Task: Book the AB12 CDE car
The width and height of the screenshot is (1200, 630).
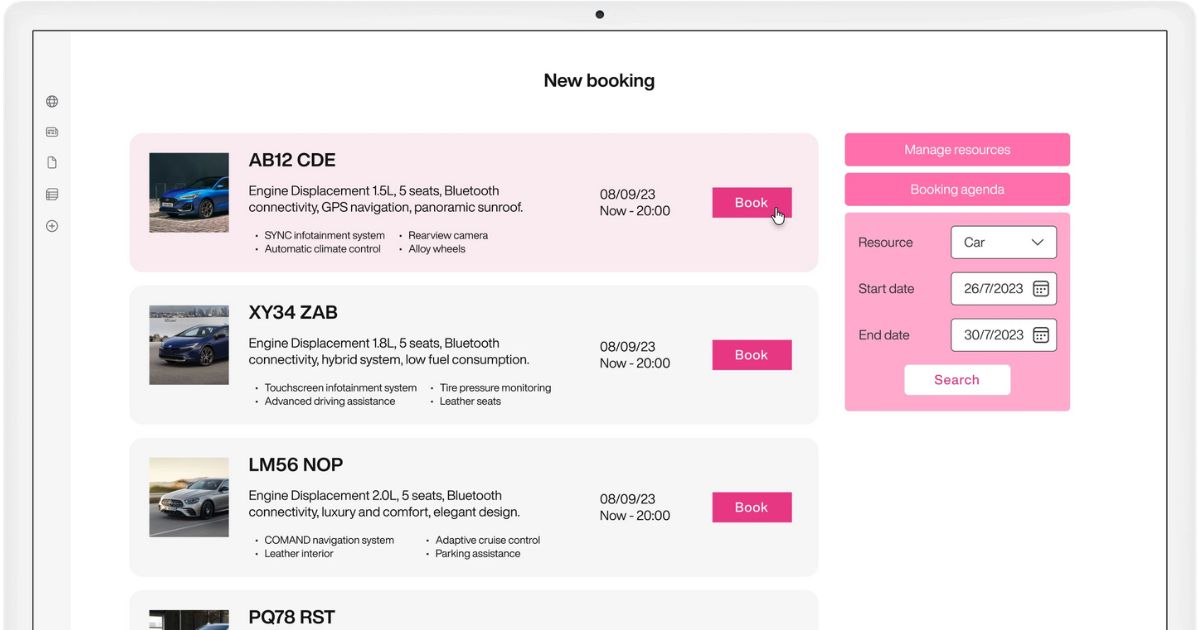Action: [x=751, y=203]
